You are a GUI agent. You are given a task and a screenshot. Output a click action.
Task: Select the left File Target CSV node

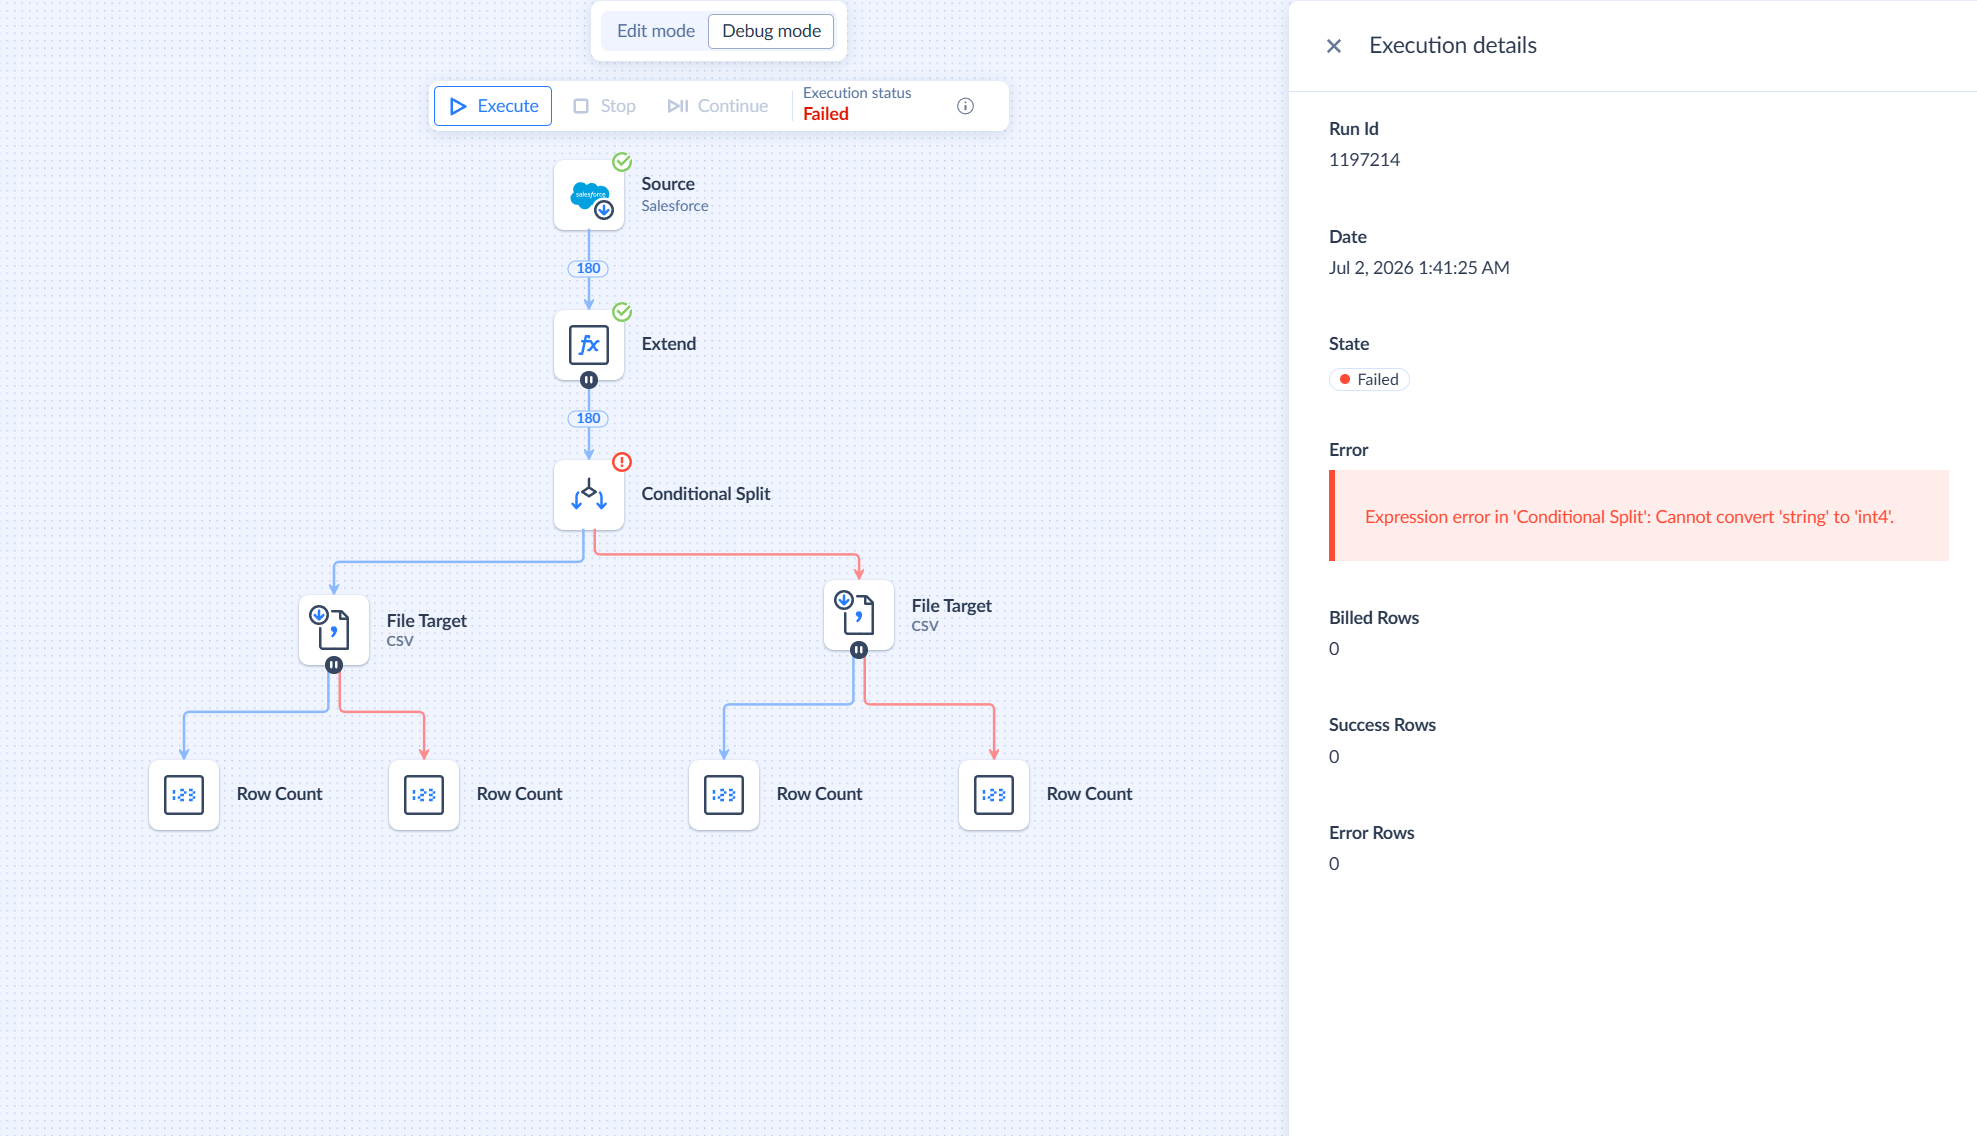[334, 630]
